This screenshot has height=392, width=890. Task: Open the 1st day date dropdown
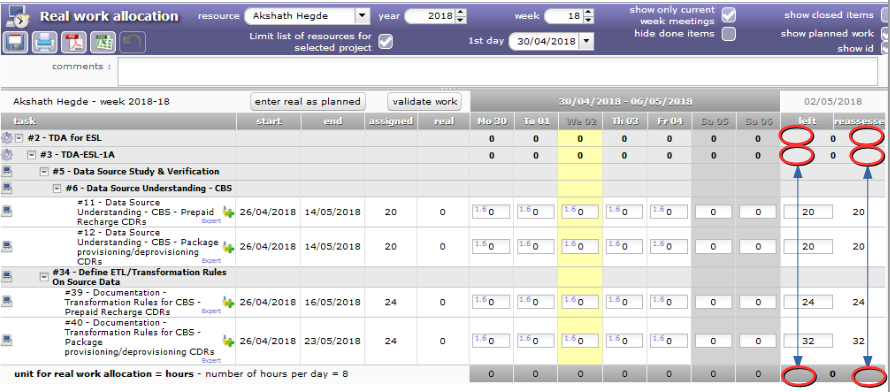586,41
